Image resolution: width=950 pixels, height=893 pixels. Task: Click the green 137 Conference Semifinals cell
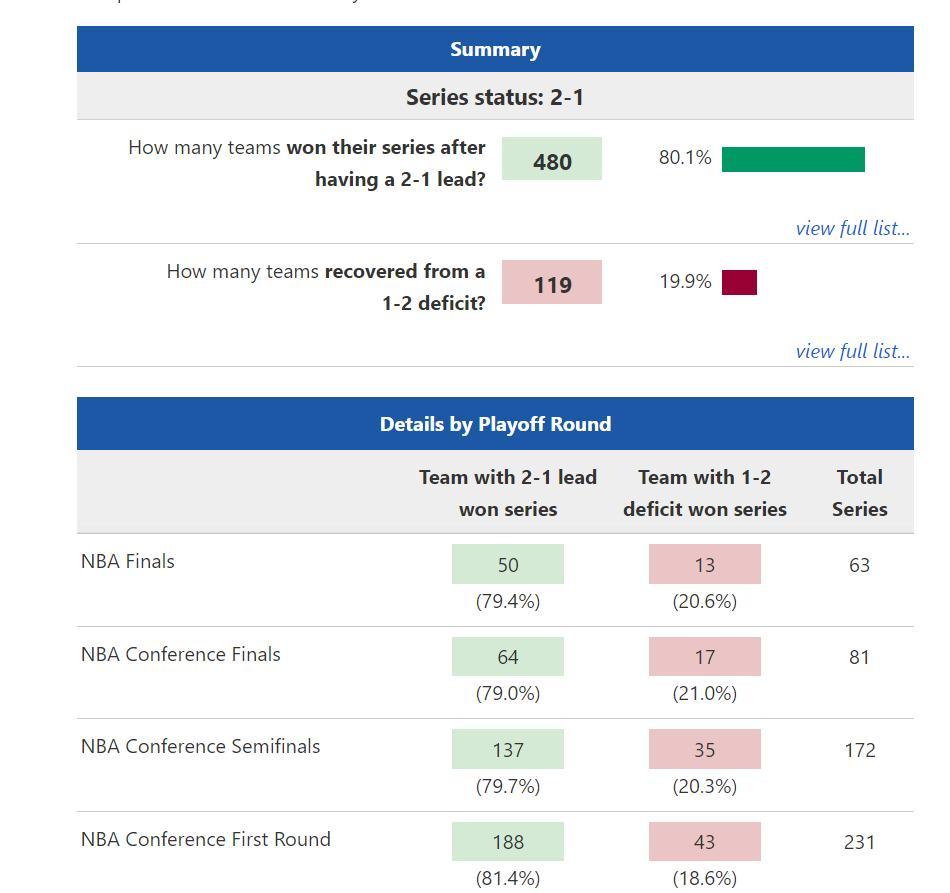coord(508,750)
